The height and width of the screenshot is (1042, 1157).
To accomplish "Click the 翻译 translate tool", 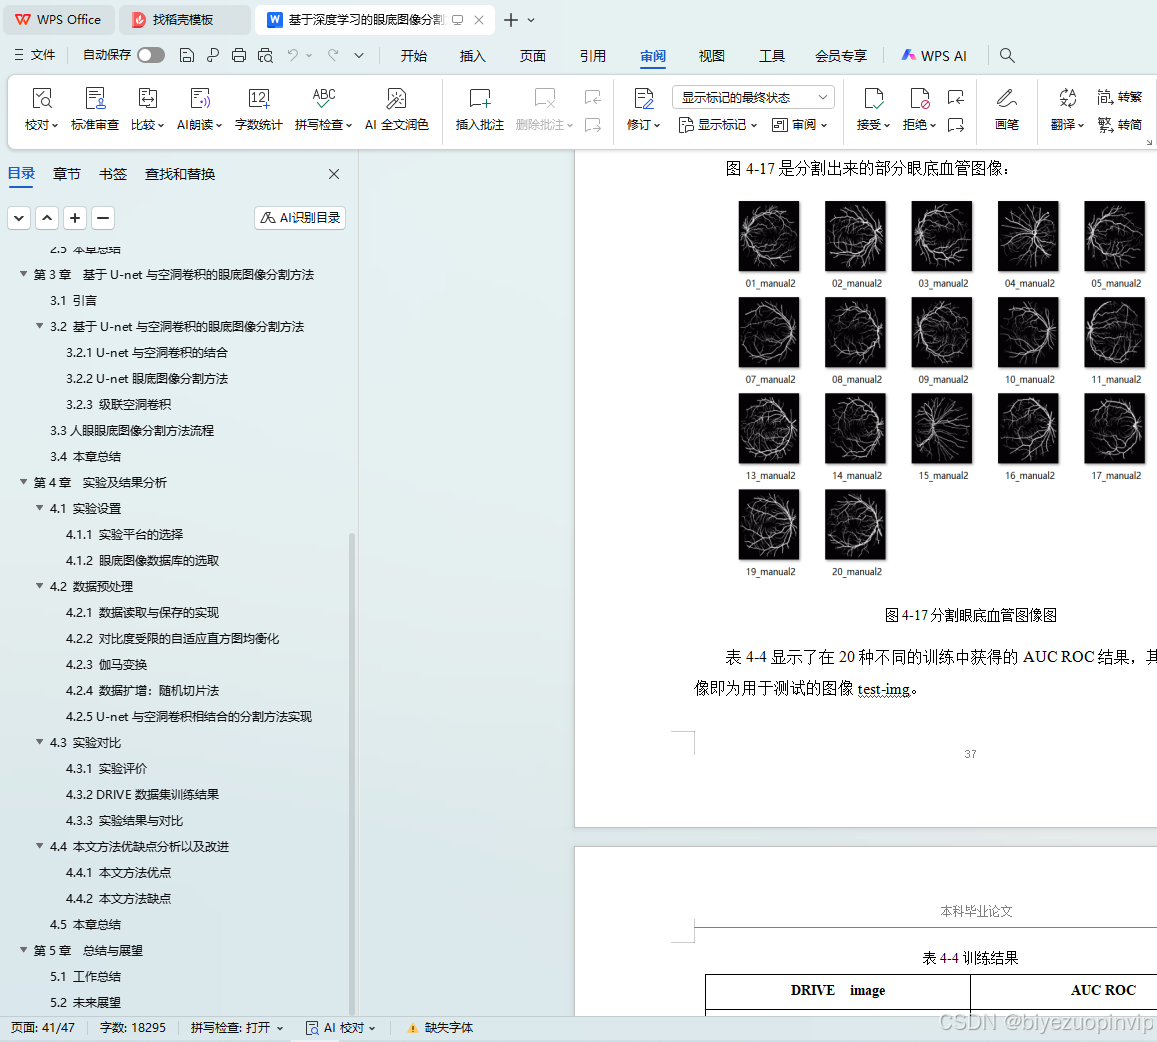I will coord(1067,109).
